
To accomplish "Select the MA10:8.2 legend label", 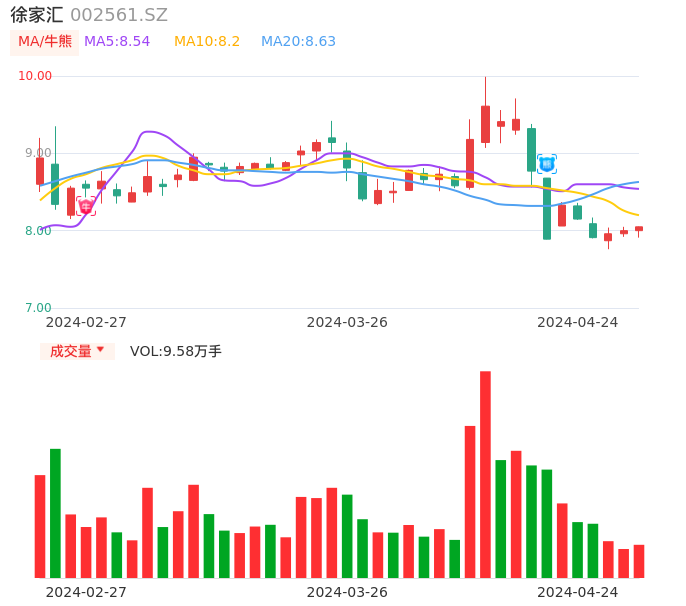I will 207,42.
